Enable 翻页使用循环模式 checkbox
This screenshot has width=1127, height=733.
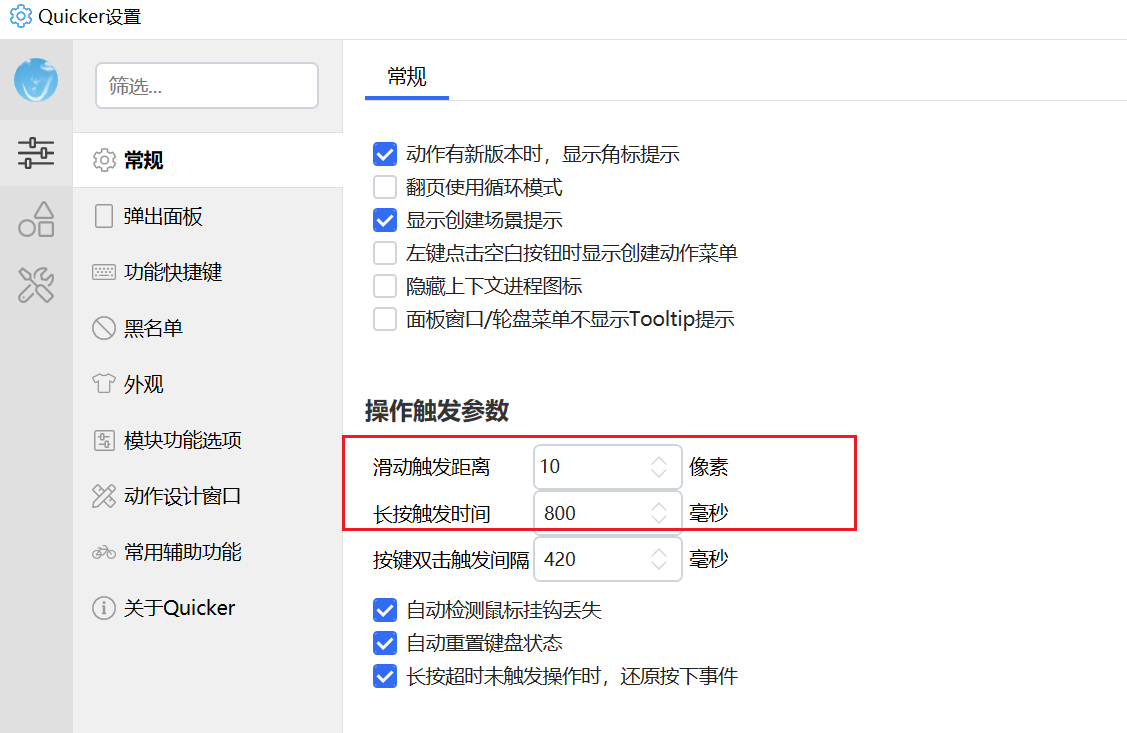click(385, 187)
